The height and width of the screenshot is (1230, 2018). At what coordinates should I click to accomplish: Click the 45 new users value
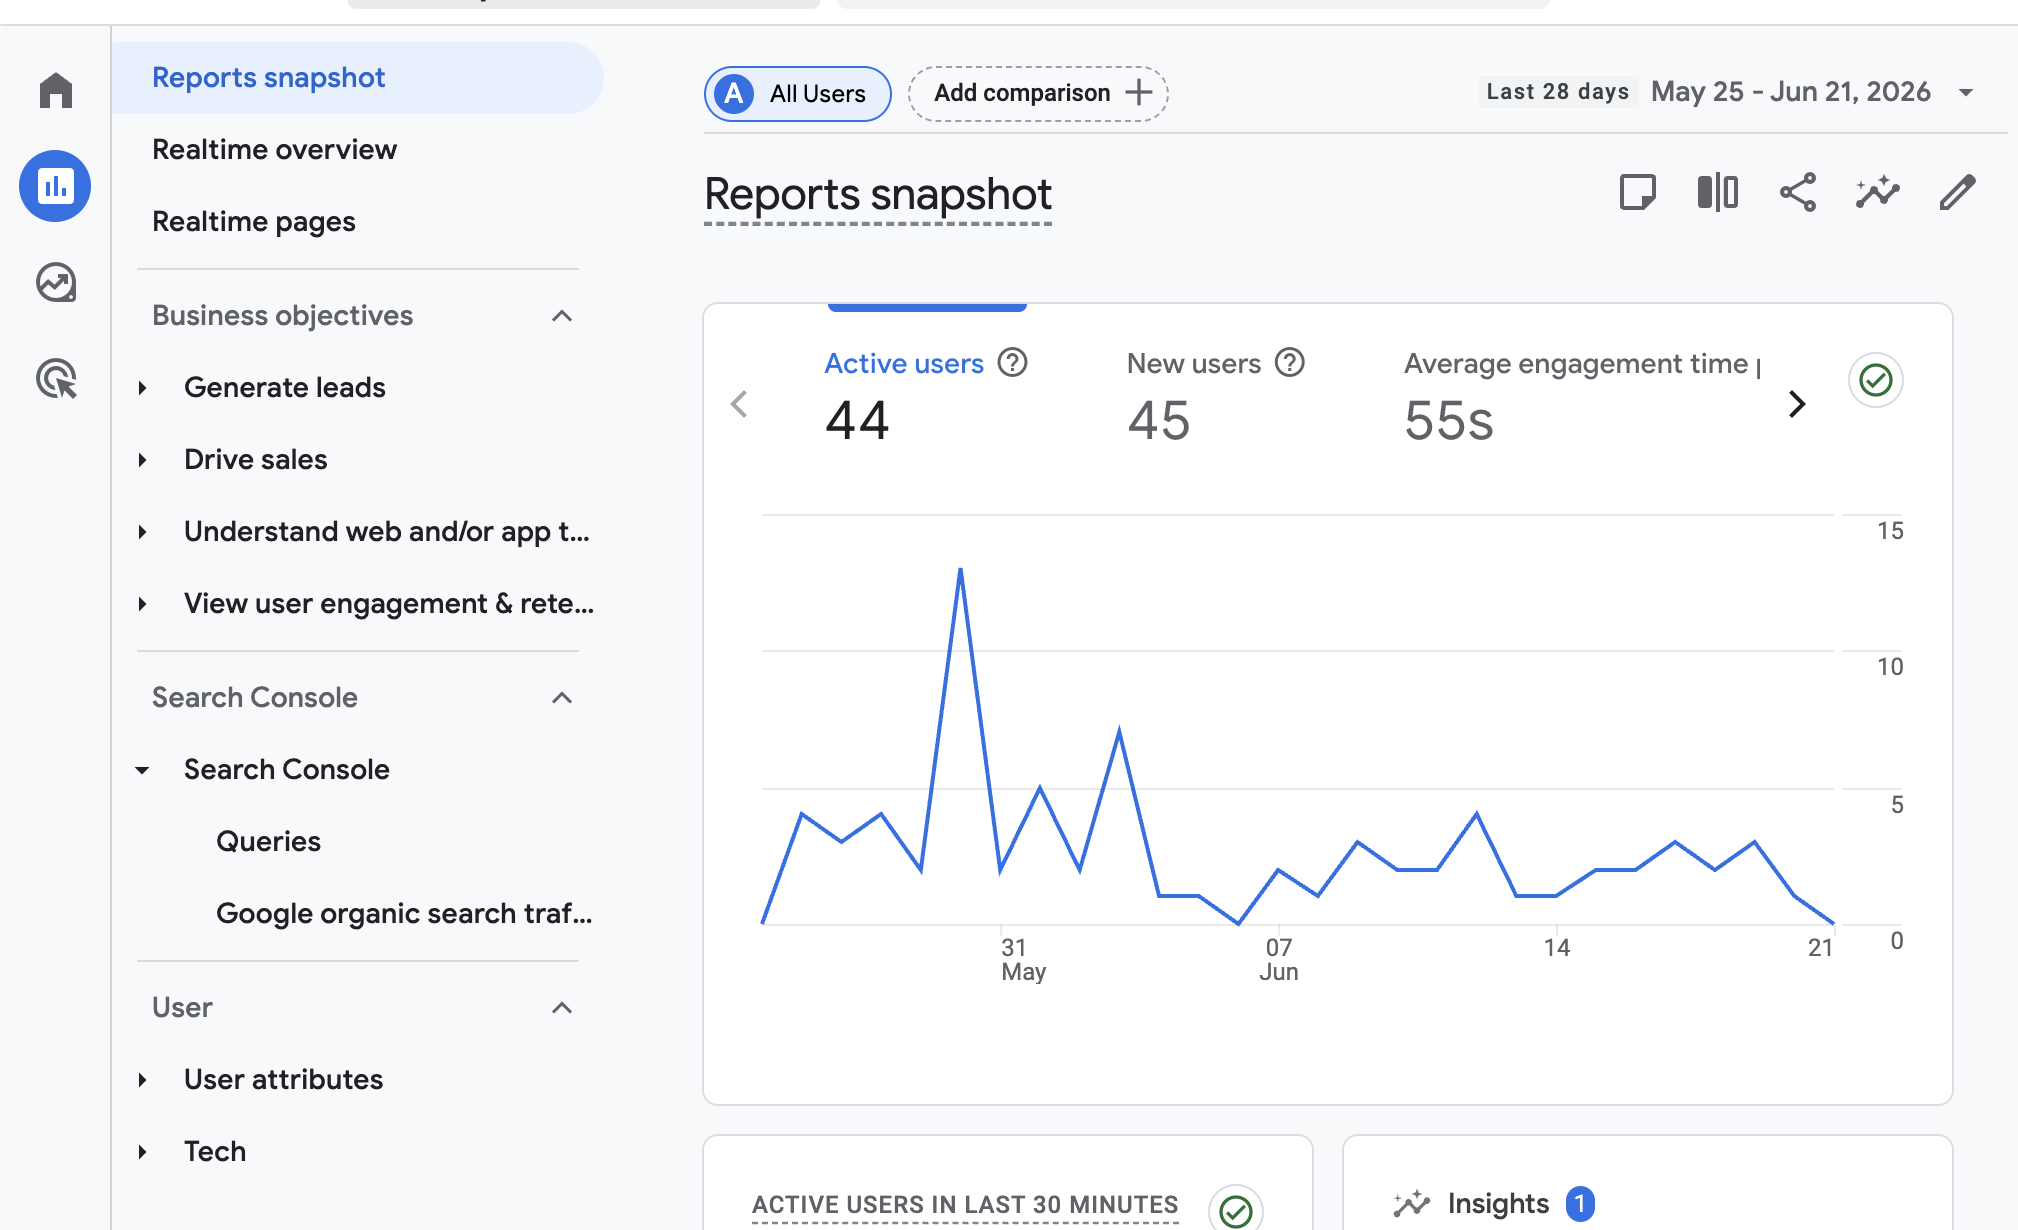[1158, 420]
